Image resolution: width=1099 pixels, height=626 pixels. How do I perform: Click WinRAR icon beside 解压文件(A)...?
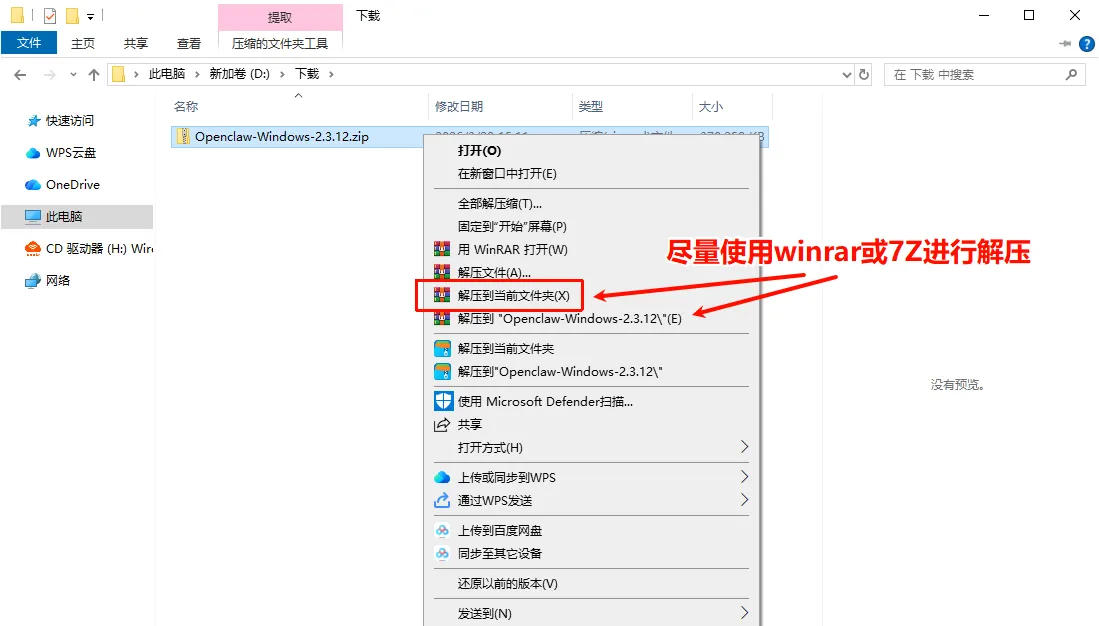pyautogui.click(x=442, y=271)
